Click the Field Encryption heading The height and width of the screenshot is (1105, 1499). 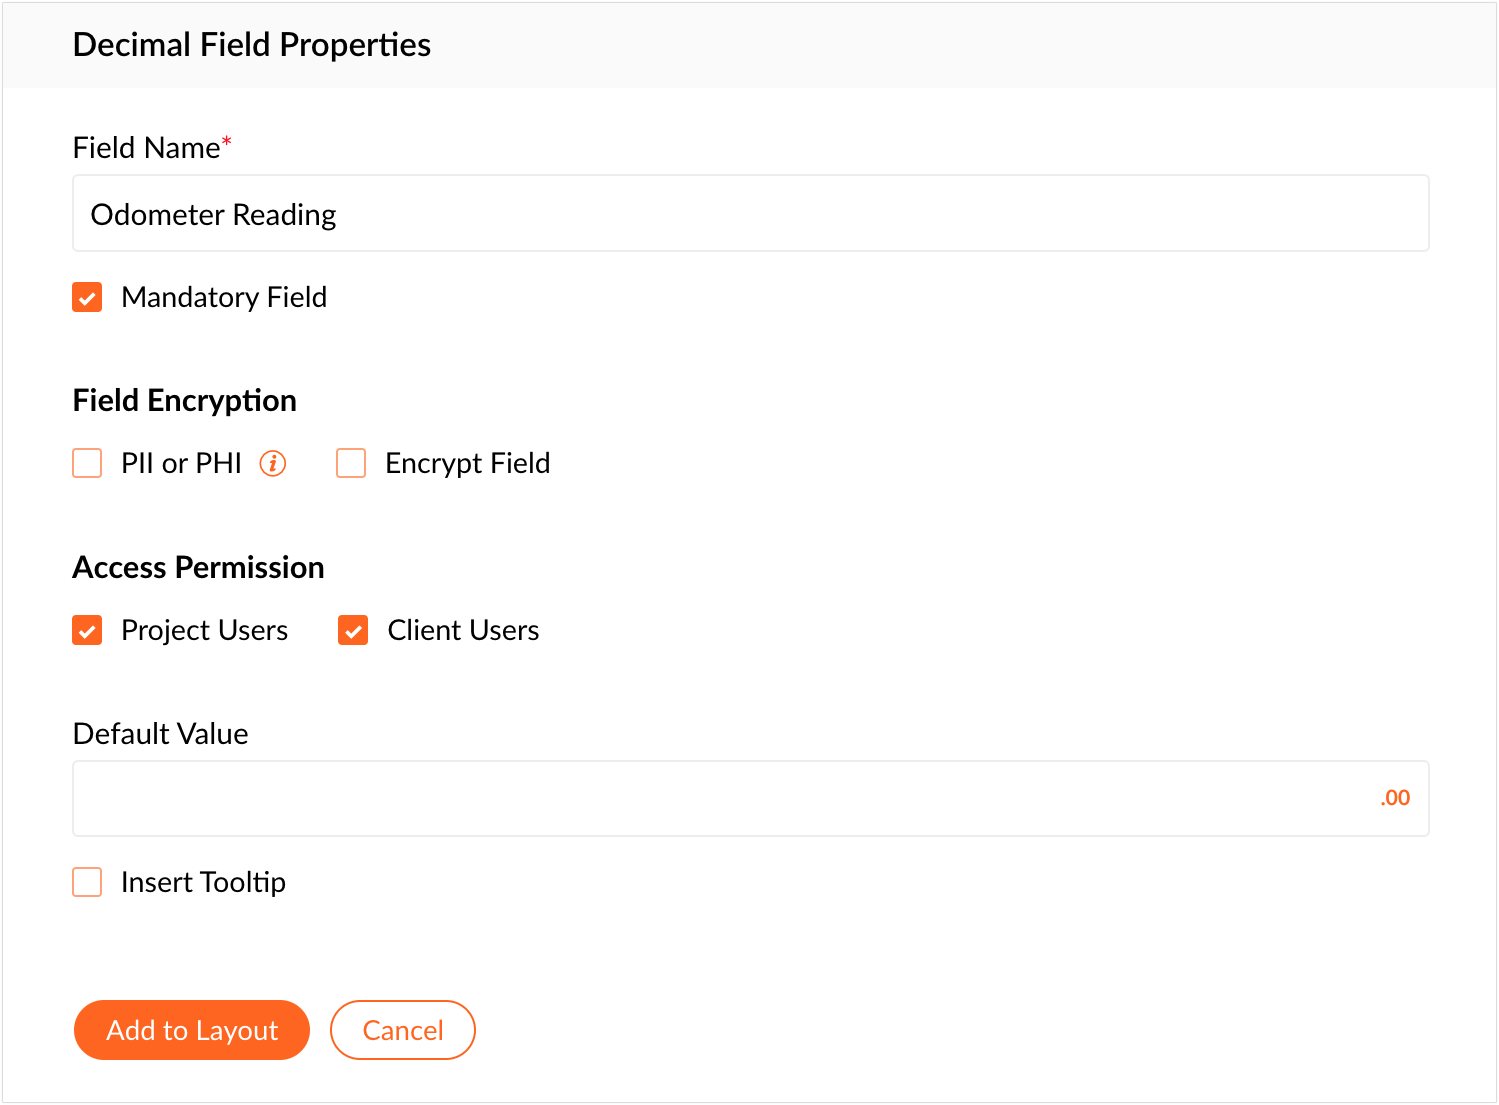click(185, 401)
